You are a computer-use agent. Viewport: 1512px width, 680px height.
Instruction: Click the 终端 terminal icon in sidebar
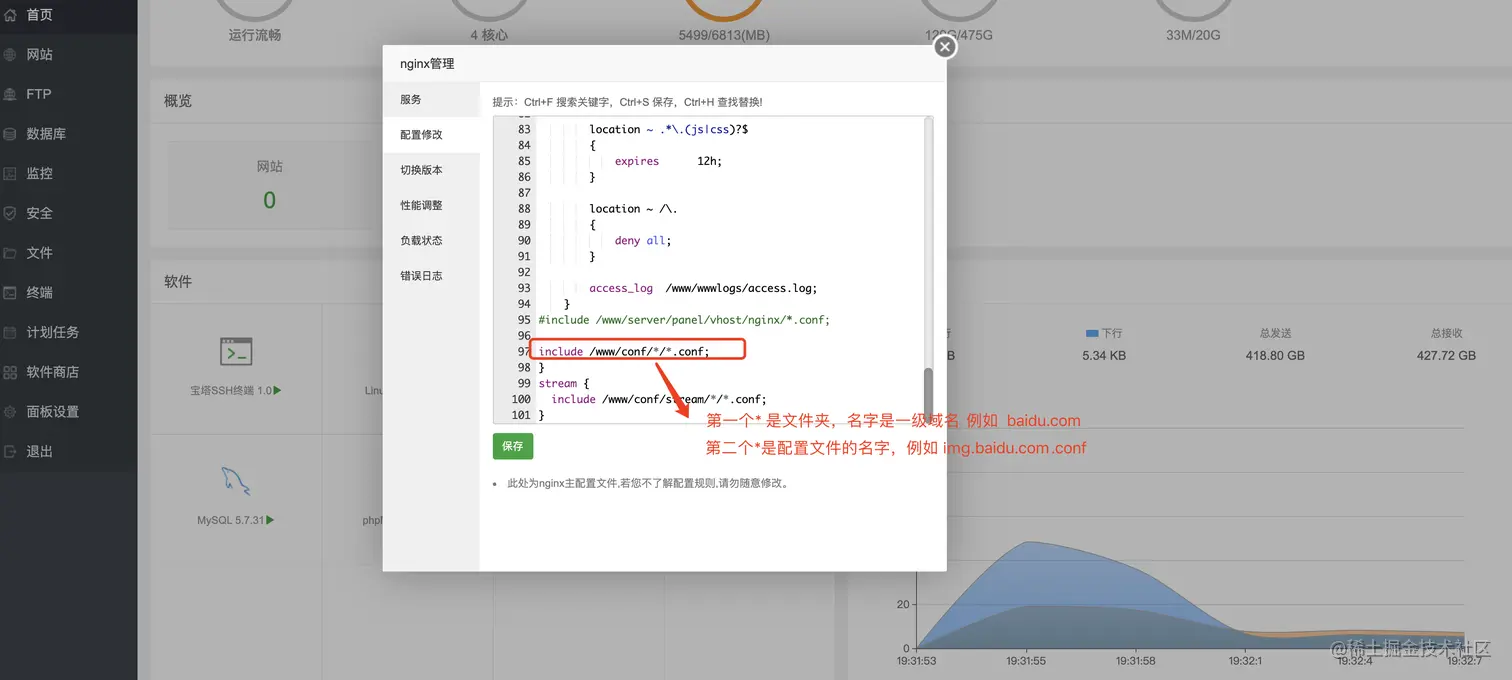point(11,293)
